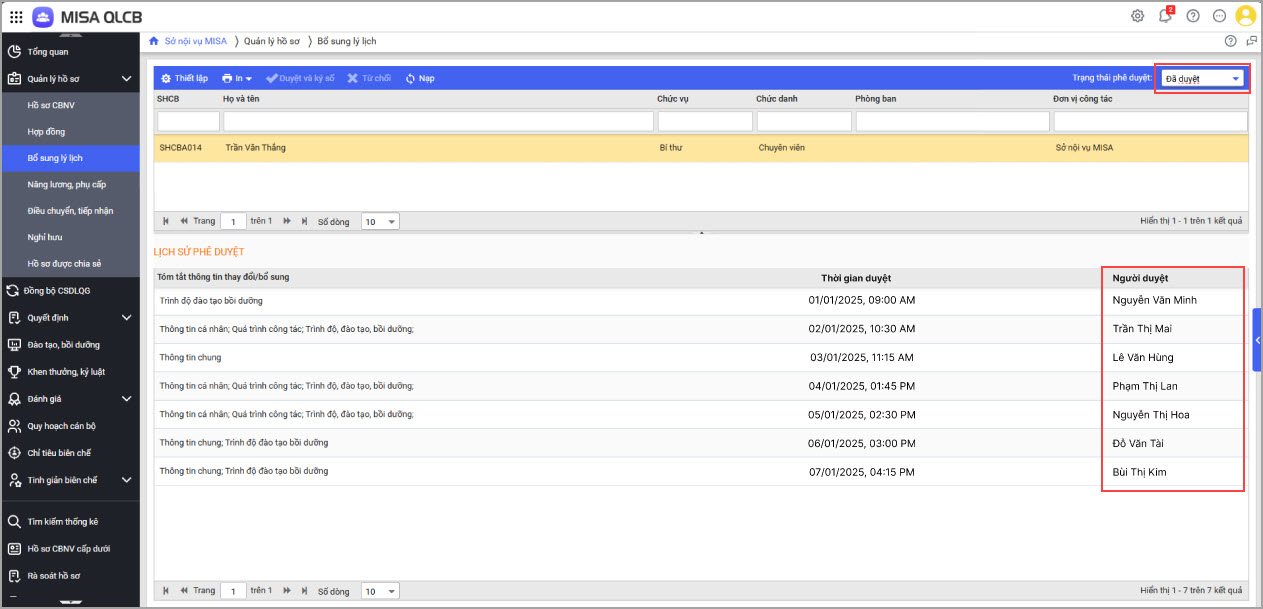Open Trạng thái phê duyệt dropdown
1263x609 pixels.
point(1203,78)
